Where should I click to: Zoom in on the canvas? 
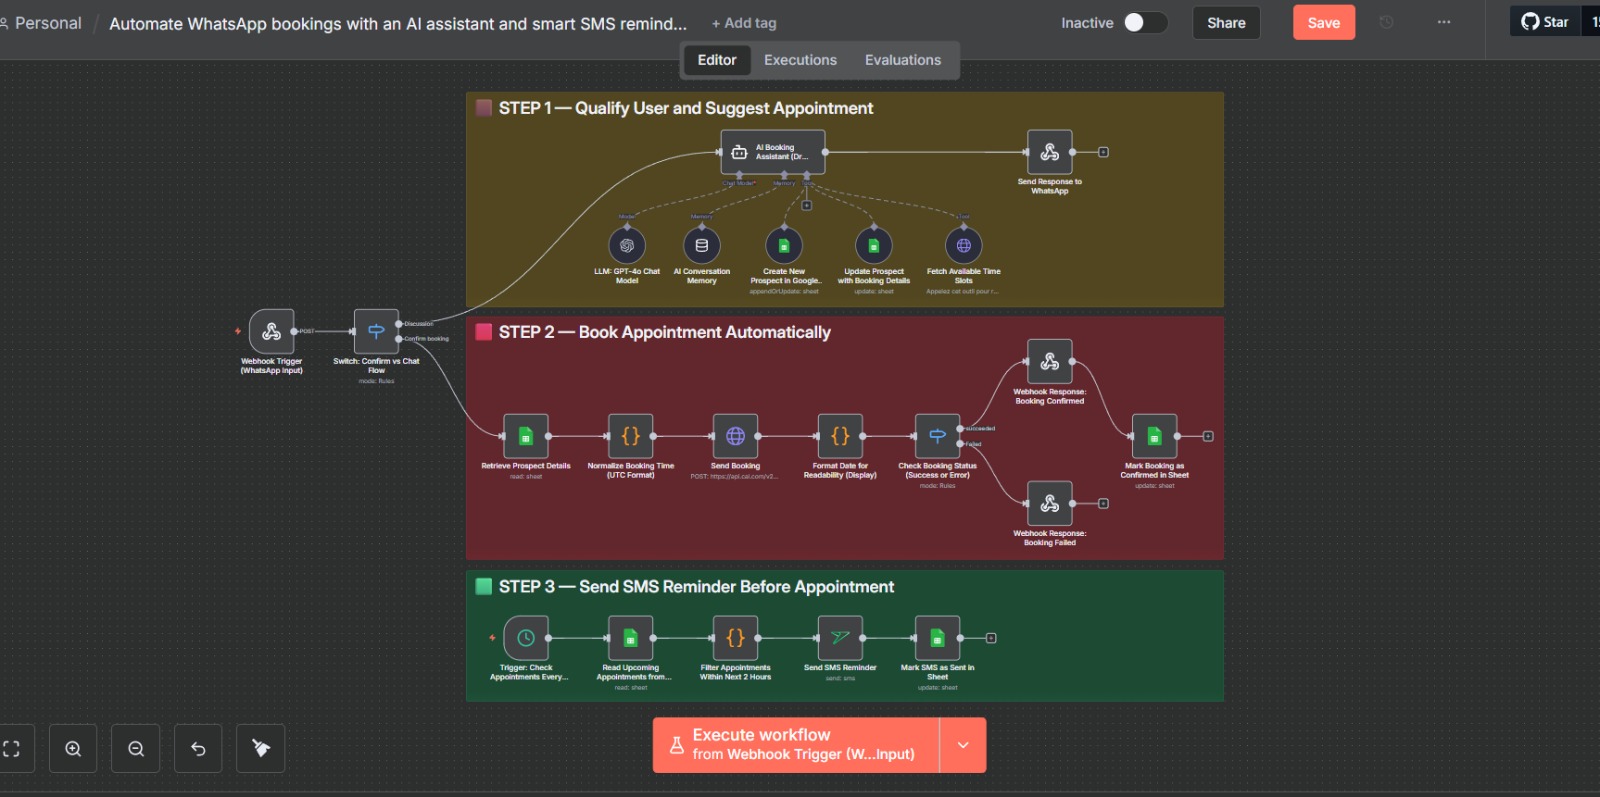click(x=73, y=749)
